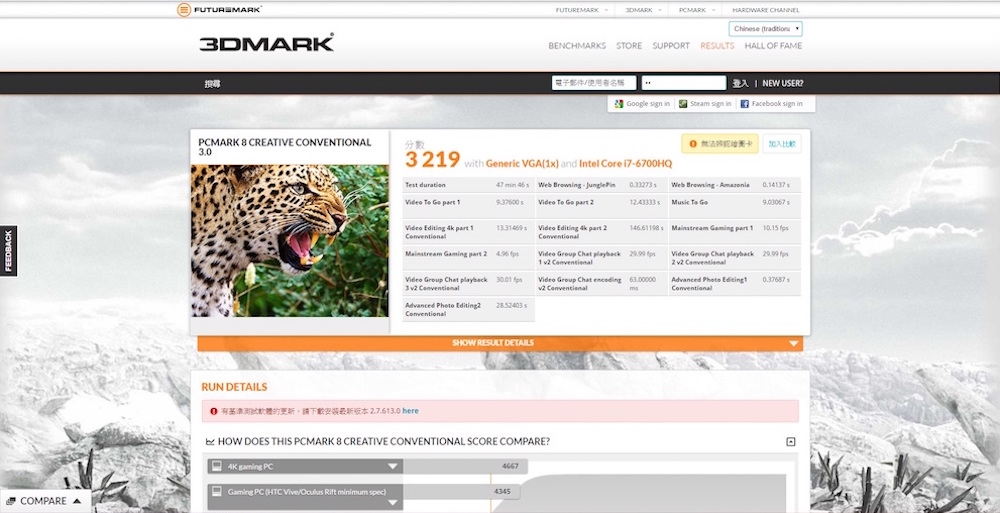The height and width of the screenshot is (513, 1000).
Task: Go to Hall of Fame page
Action: [x=773, y=46]
